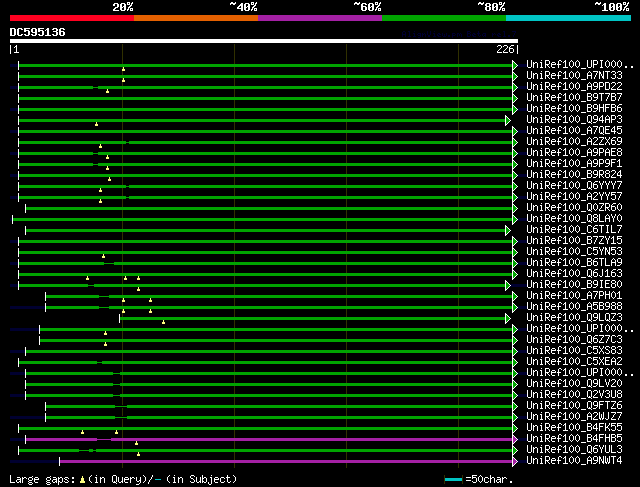Select the UniRef100_C5XEA2 label

point(574,362)
